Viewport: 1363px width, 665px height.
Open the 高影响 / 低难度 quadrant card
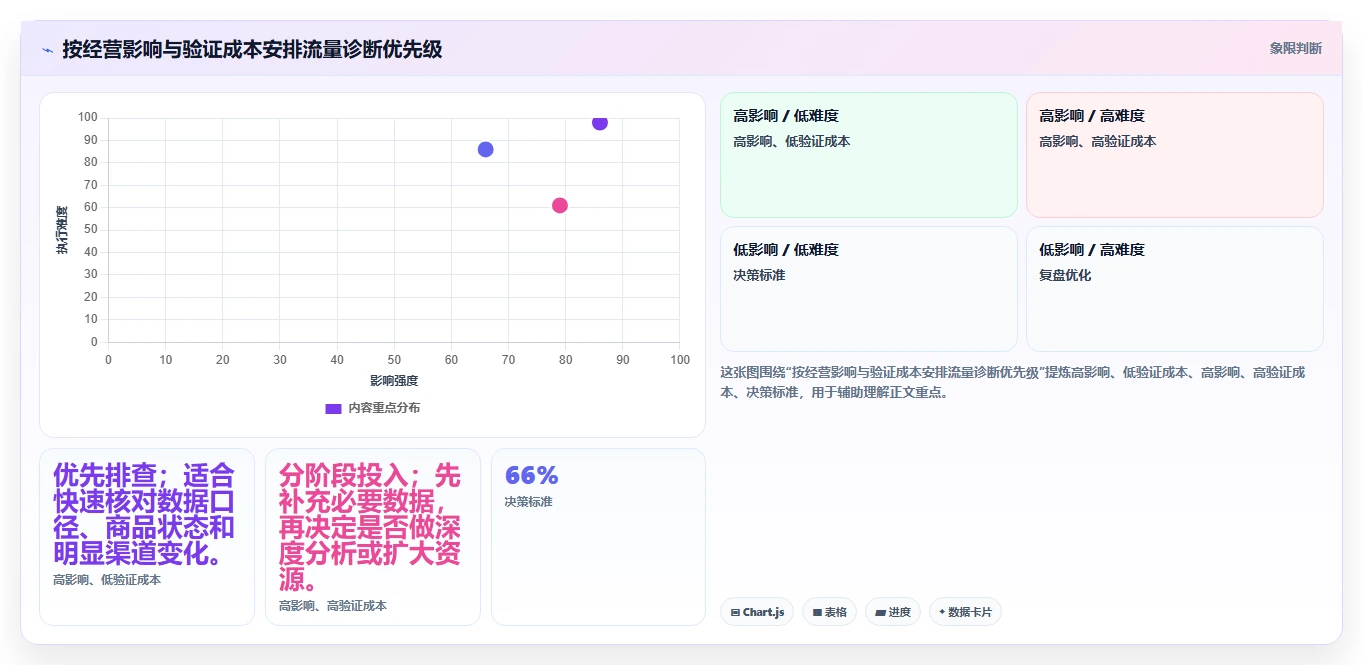pos(869,155)
